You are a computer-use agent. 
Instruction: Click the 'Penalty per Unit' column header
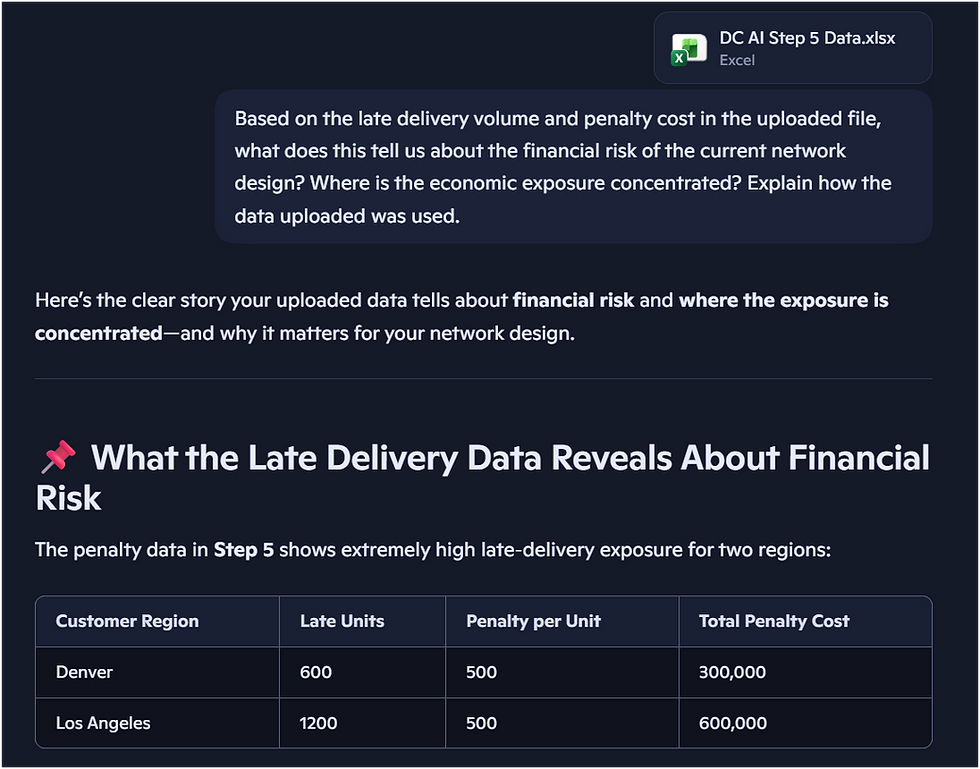[x=533, y=621]
